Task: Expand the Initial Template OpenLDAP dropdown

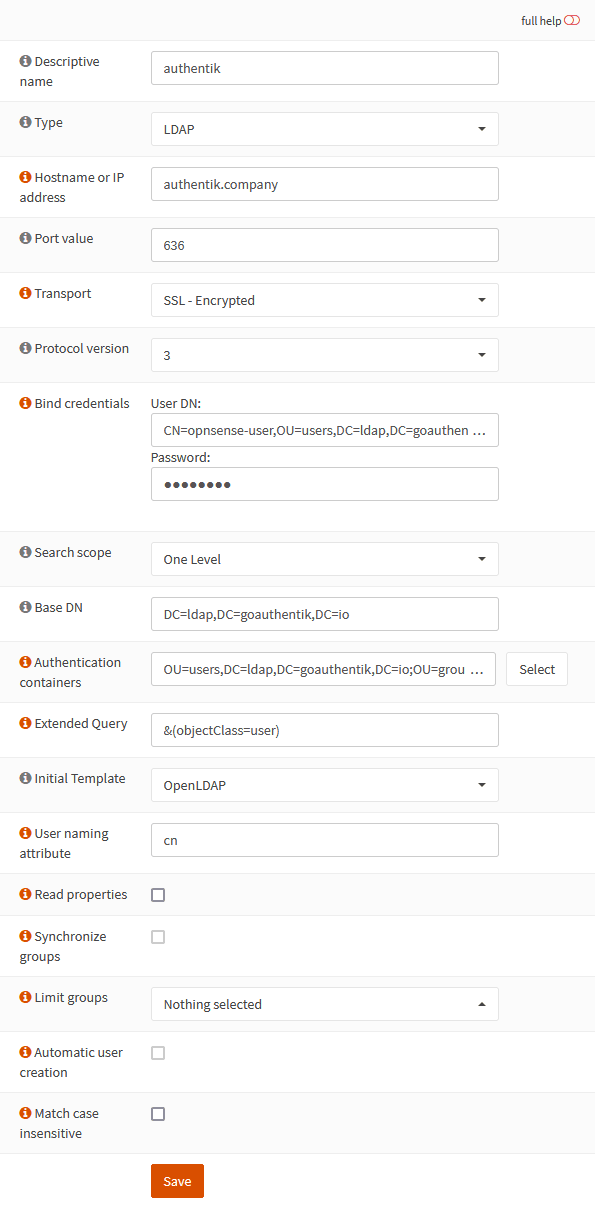Action: (x=324, y=785)
